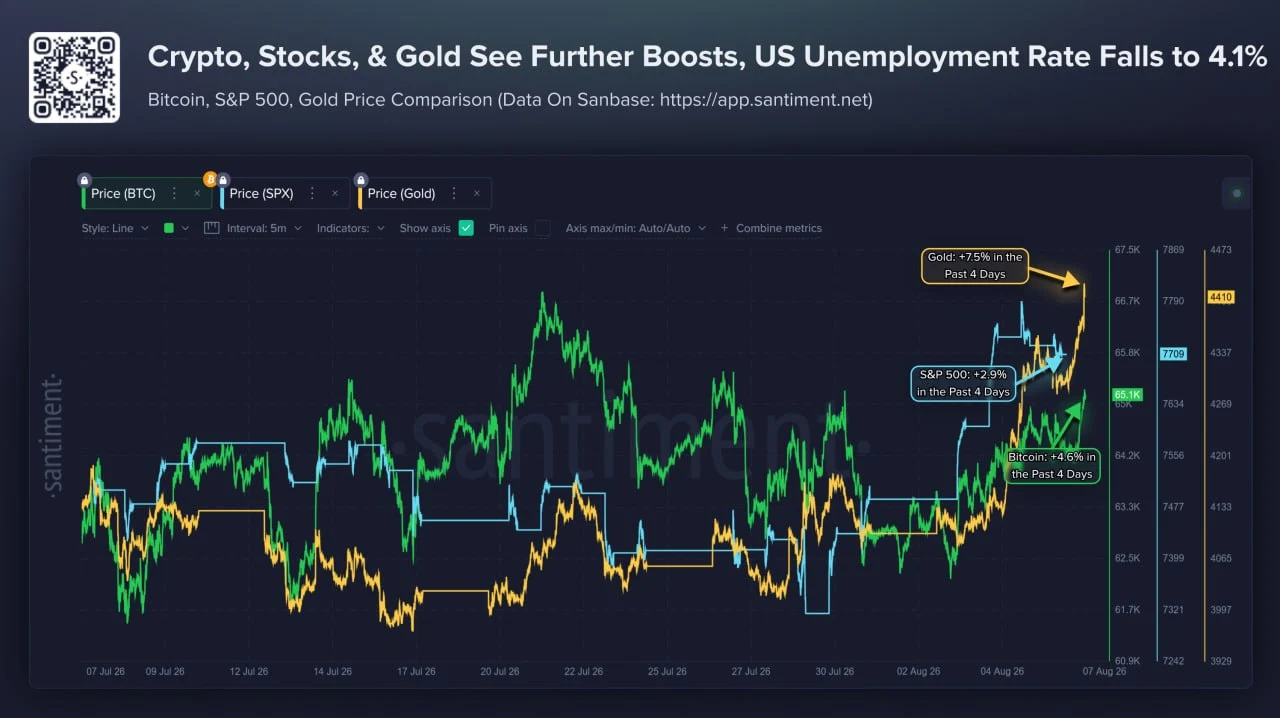Viewport: 1280px width, 718px height.
Task: Uncheck the Show axis checkbox
Action: [466, 228]
